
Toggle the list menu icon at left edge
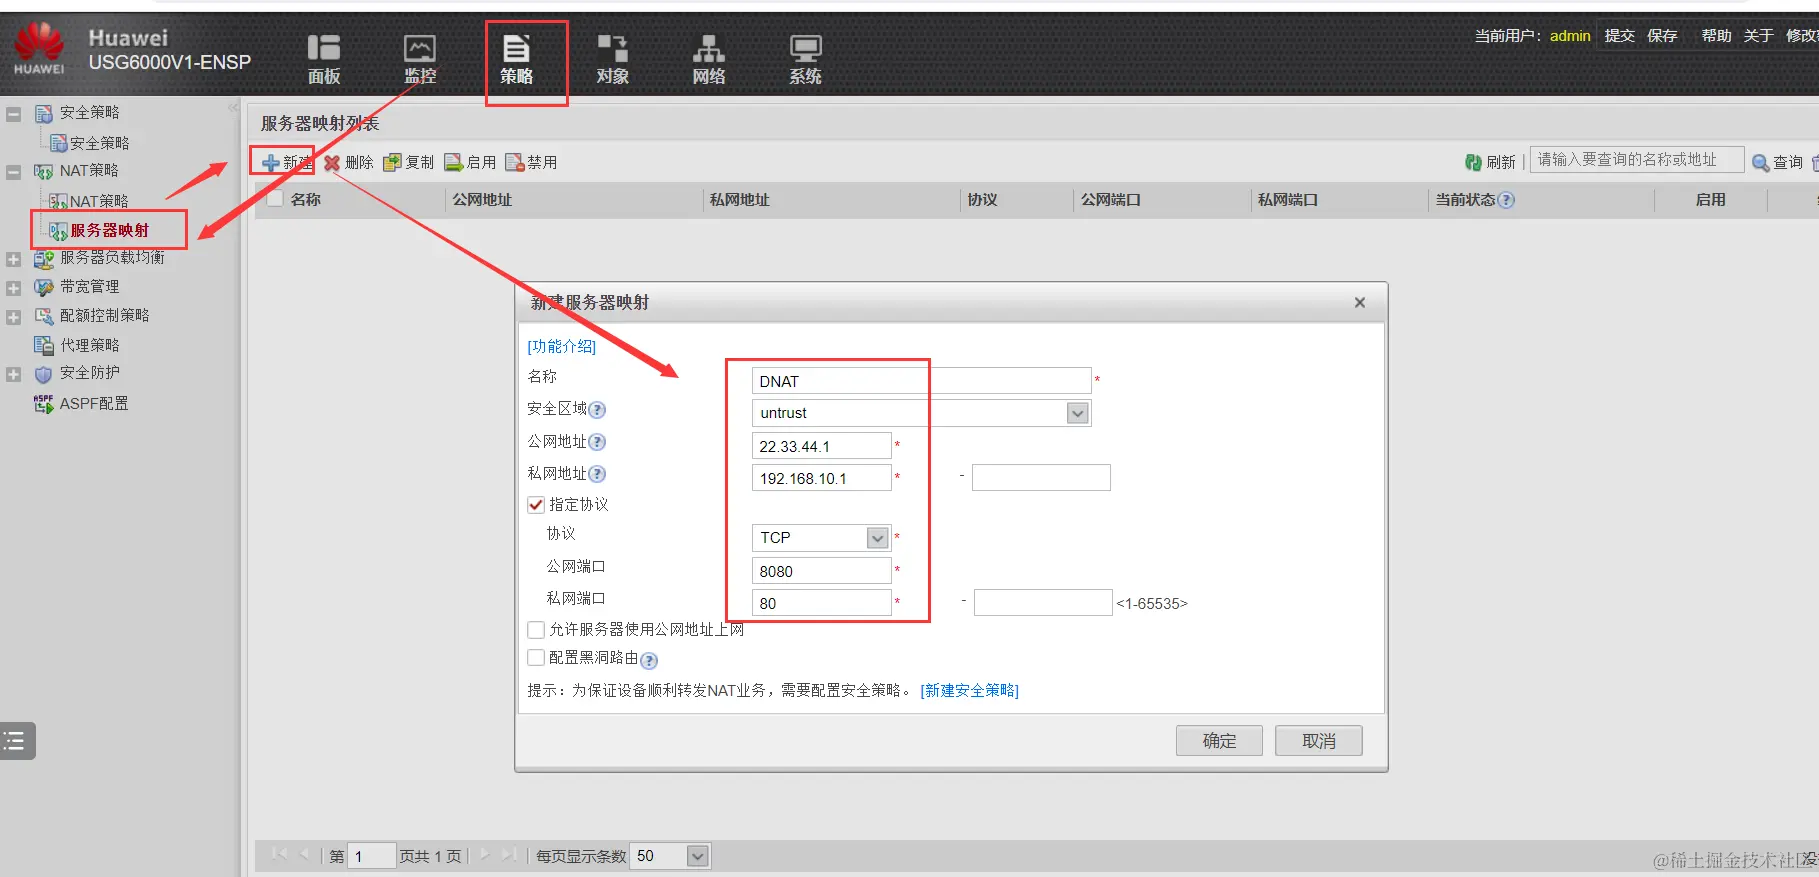pos(15,741)
